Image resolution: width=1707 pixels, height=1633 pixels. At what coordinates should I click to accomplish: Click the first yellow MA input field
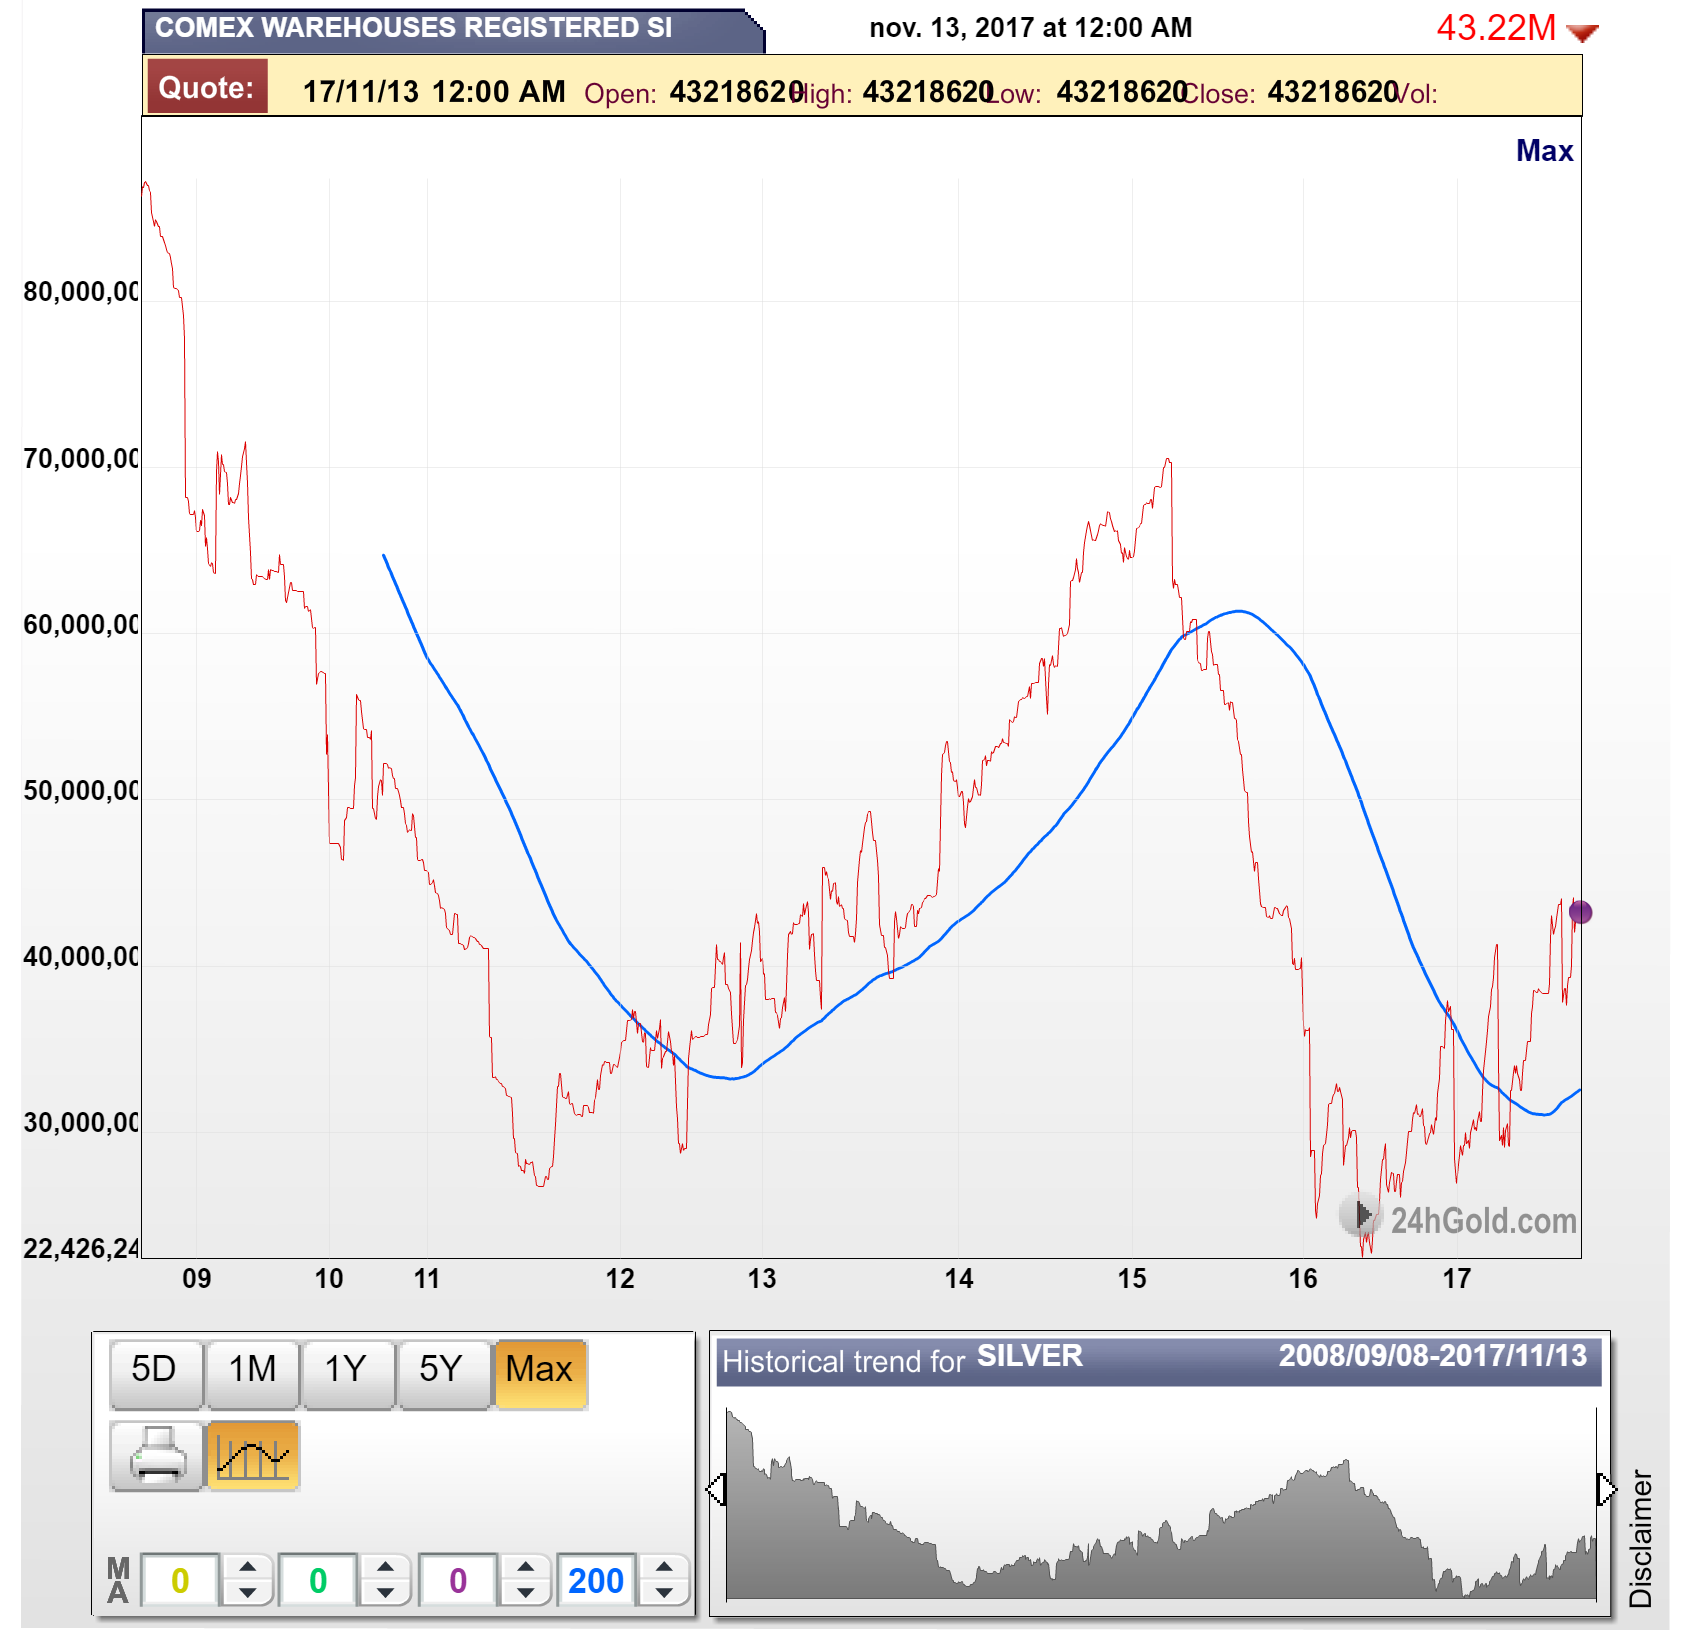(180, 1580)
